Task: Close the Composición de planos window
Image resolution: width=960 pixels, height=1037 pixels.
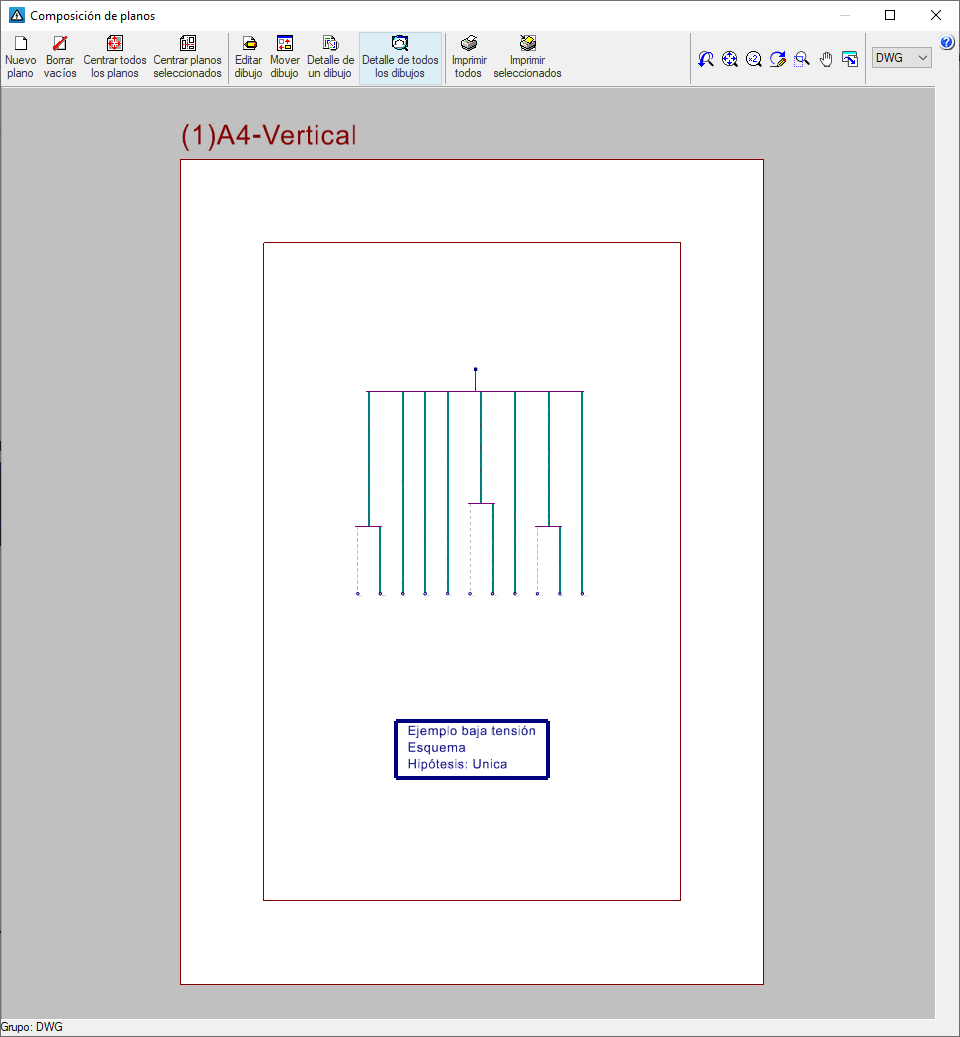Action: [x=936, y=15]
